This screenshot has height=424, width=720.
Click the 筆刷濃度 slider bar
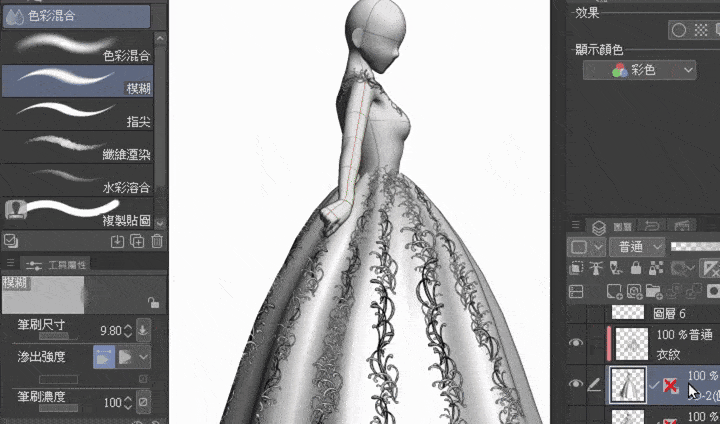pyautogui.click(x=58, y=408)
